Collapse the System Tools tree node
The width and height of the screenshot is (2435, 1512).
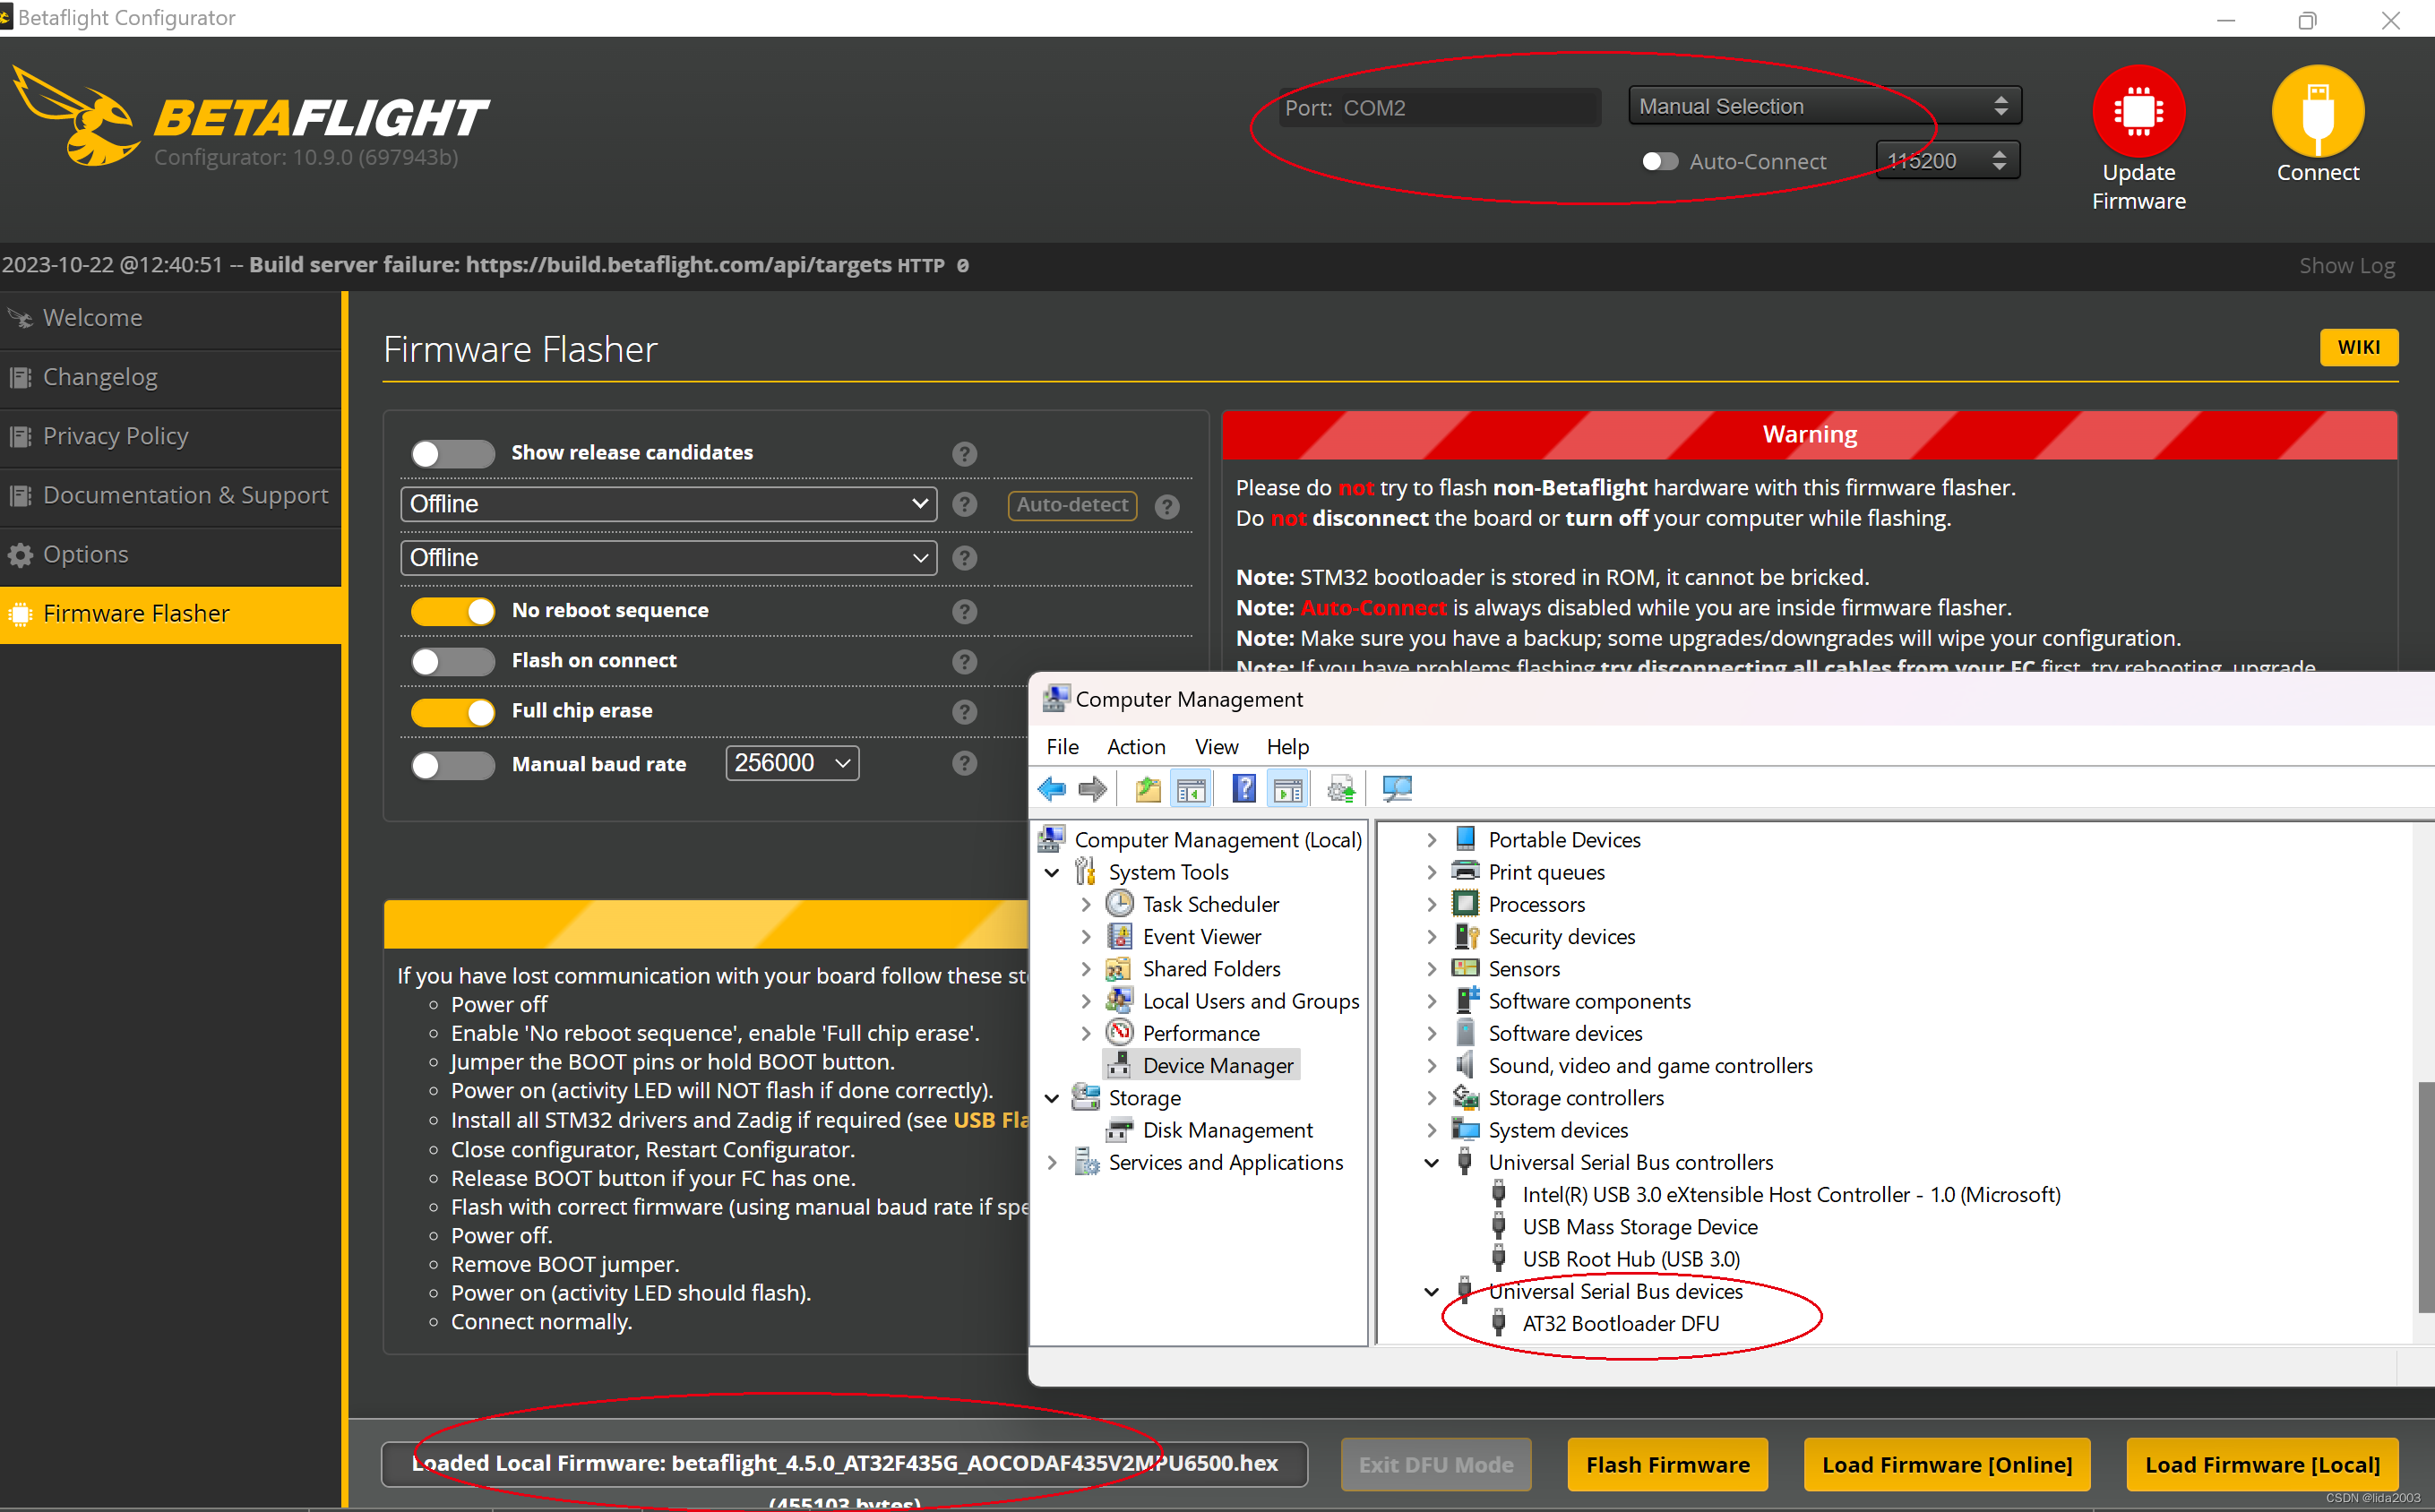1052,873
